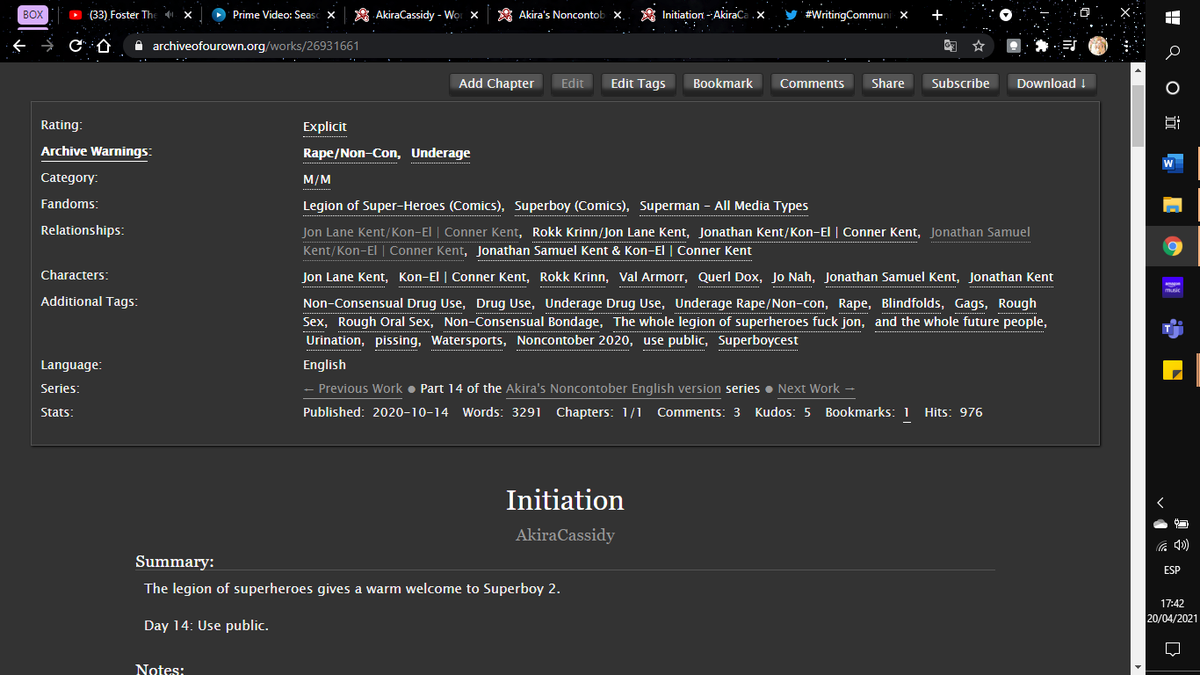
Task: Click the Subscribe button
Action: (960, 83)
